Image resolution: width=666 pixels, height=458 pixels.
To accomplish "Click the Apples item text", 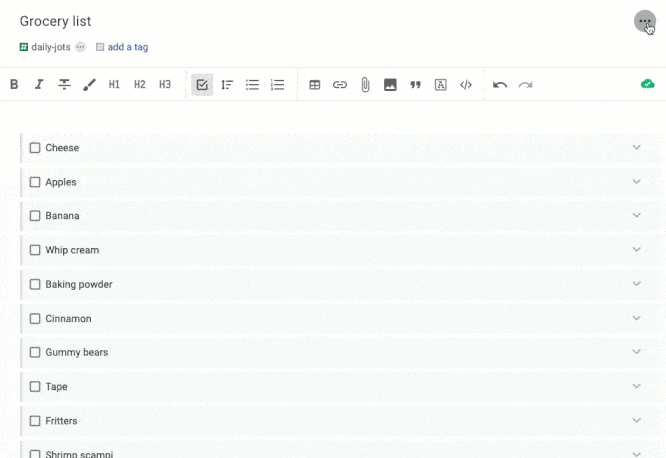I will tap(61, 182).
